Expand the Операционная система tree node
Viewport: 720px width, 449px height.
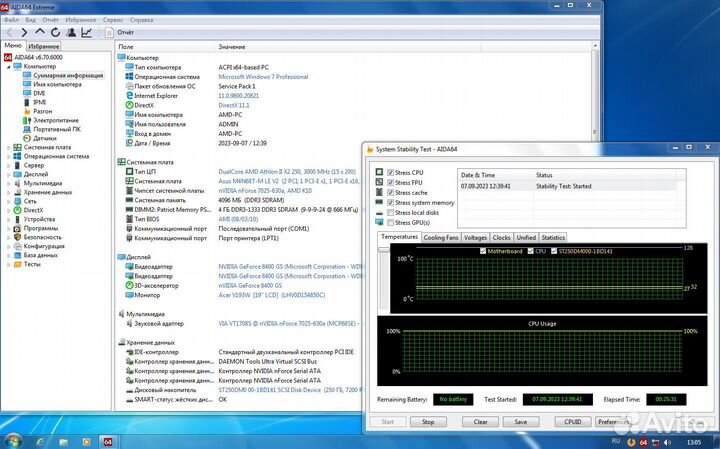point(8,157)
